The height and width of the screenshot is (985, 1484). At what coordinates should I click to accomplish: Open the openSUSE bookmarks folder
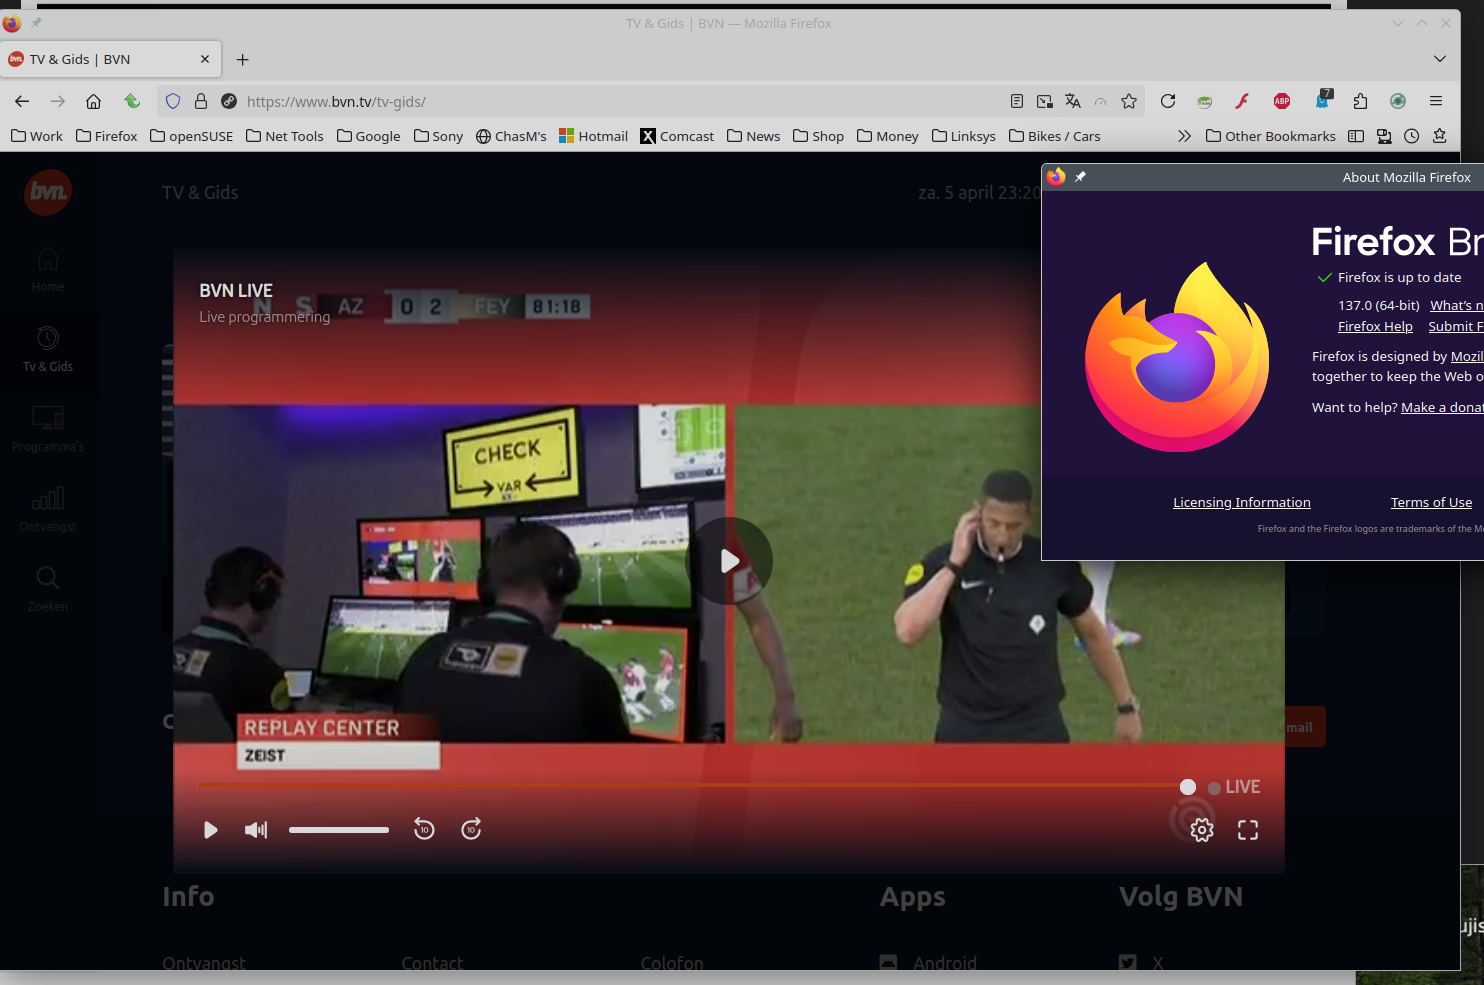[191, 136]
